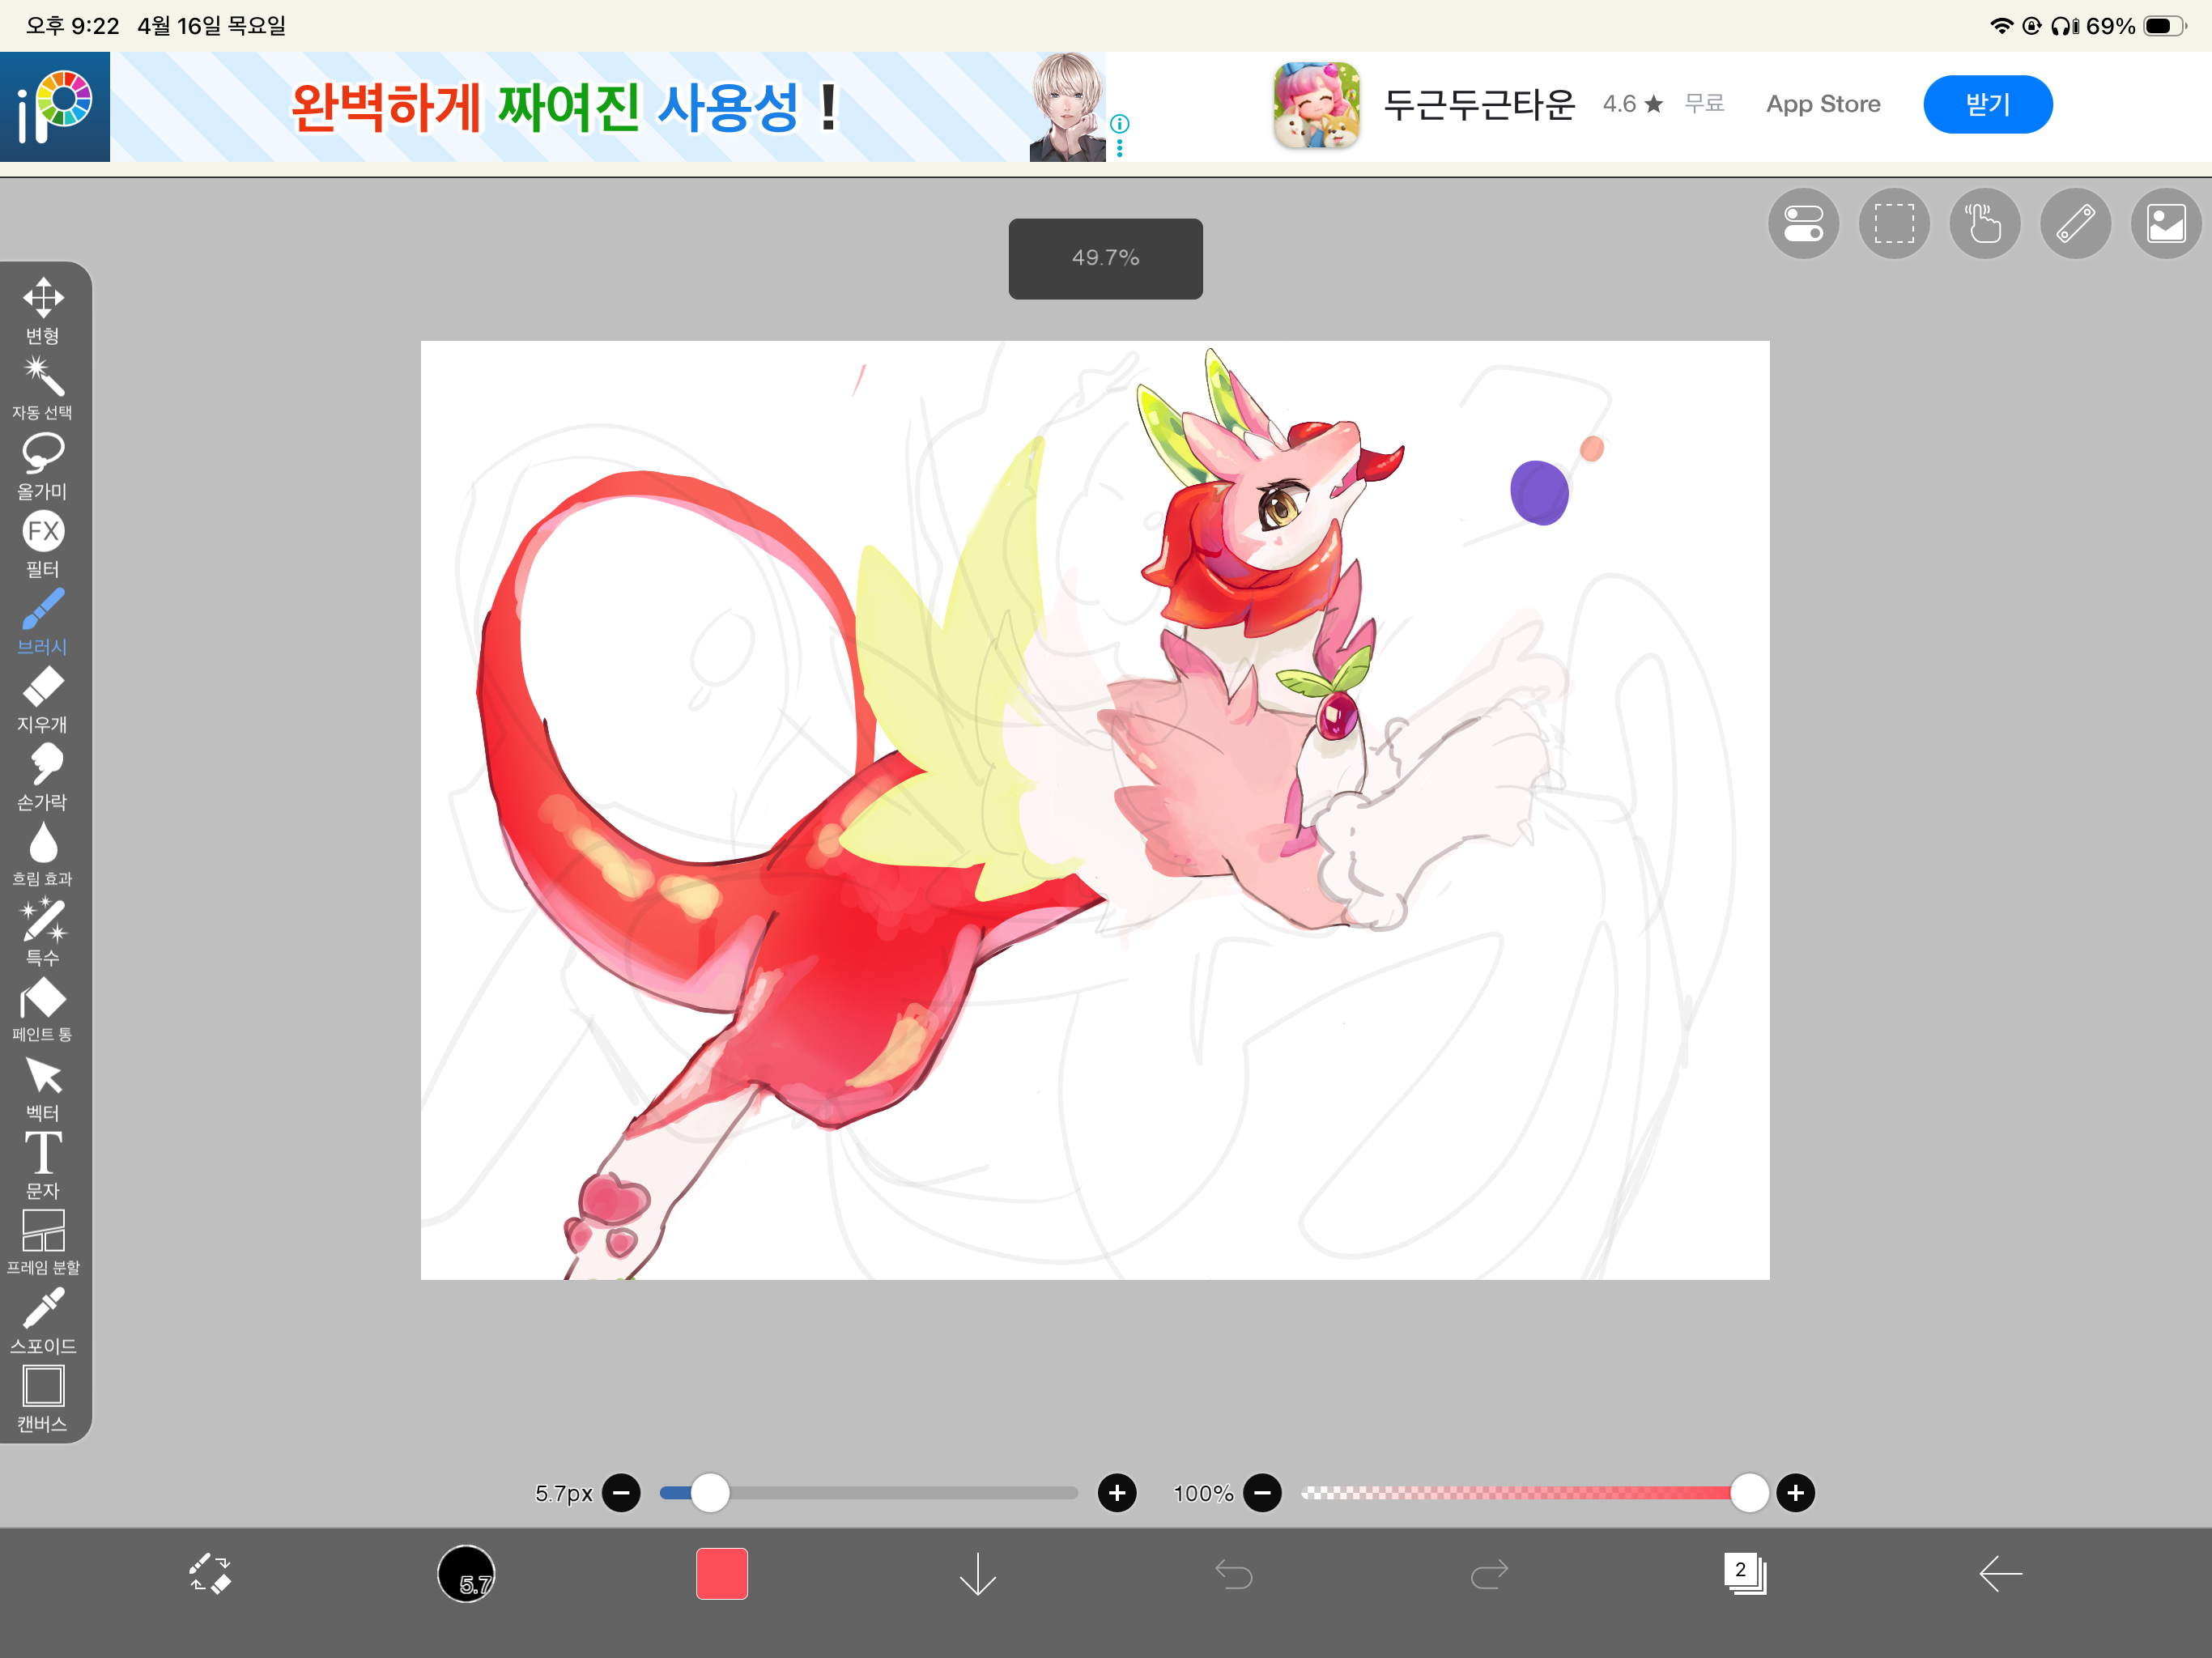2212x1658 pixels.
Task: Open the ruler tool menu
Action: (x=2075, y=223)
